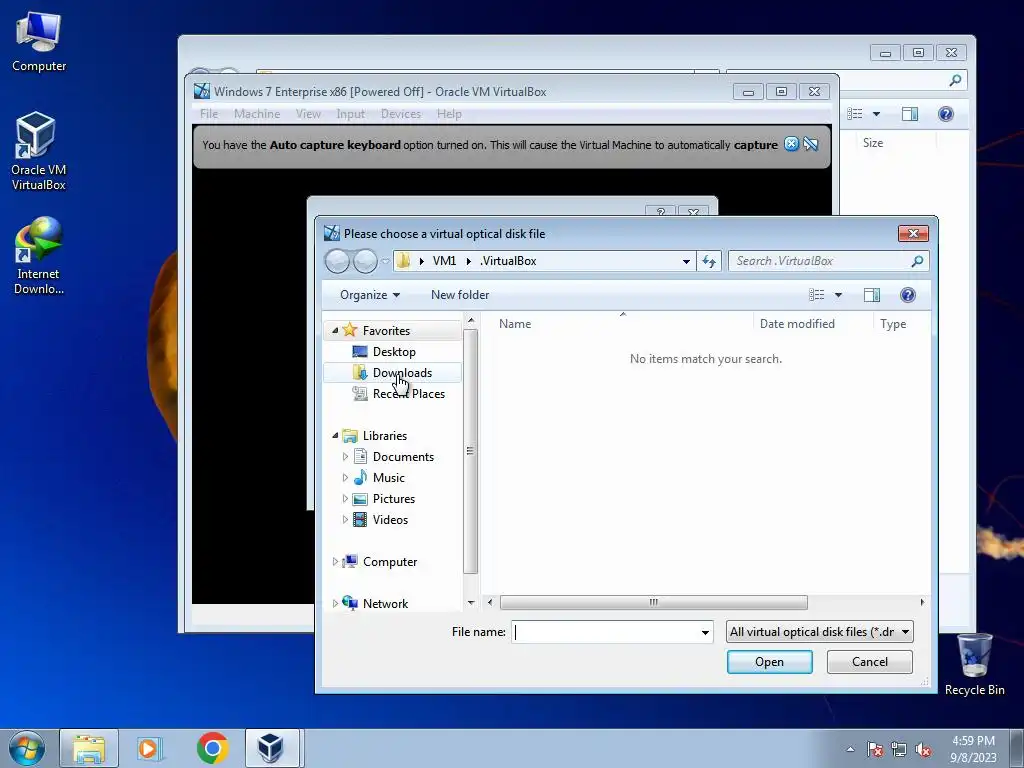
Task: Open Google Chrome from taskbar
Action: coord(212,748)
